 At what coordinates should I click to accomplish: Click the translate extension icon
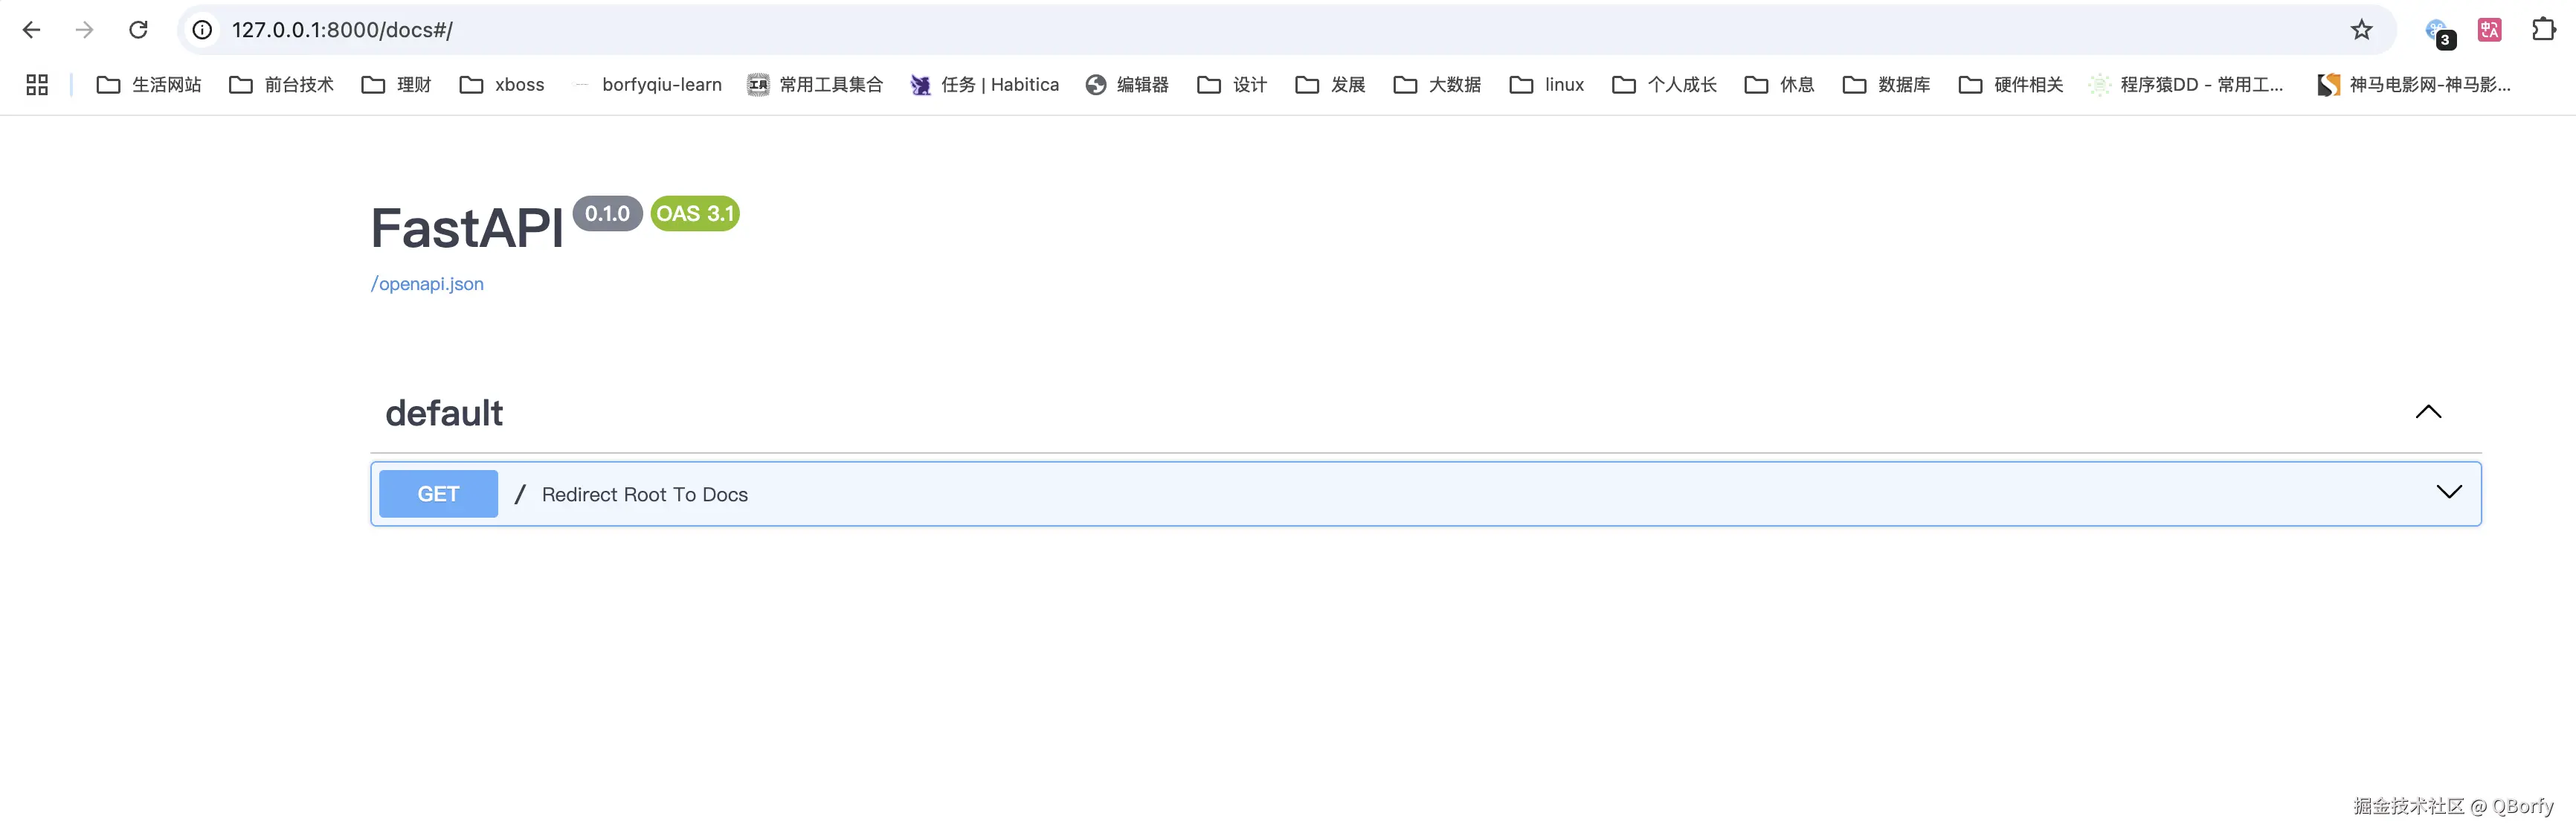coord(2489,30)
